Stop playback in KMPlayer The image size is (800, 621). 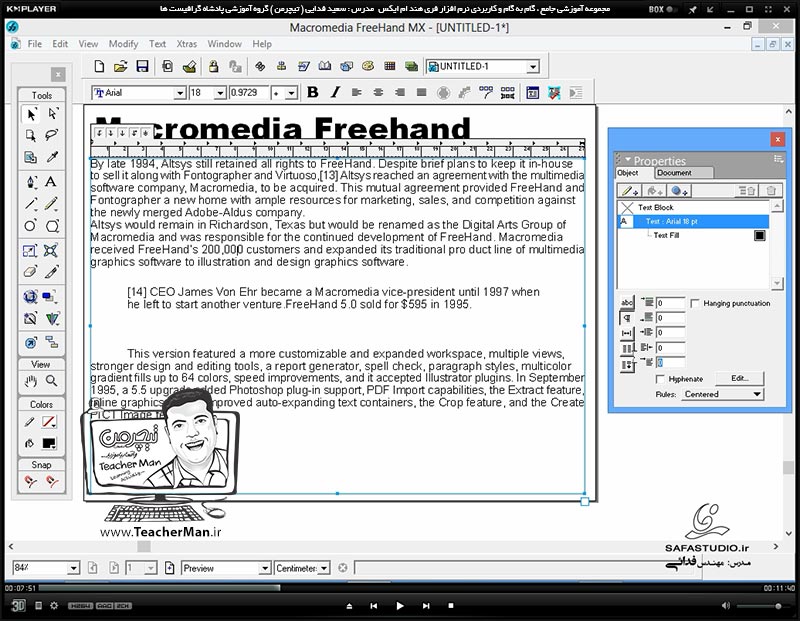tap(451, 606)
